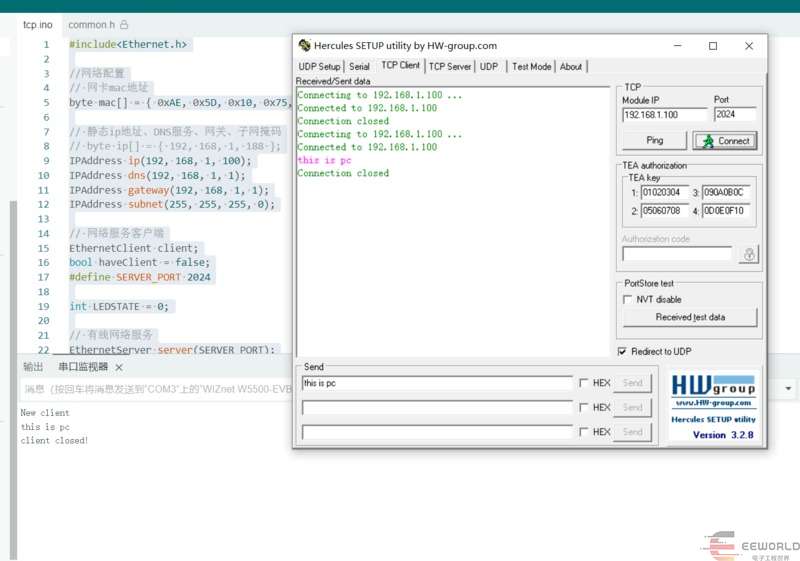
Task: Select the common.h editor tab
Action: 91,24
